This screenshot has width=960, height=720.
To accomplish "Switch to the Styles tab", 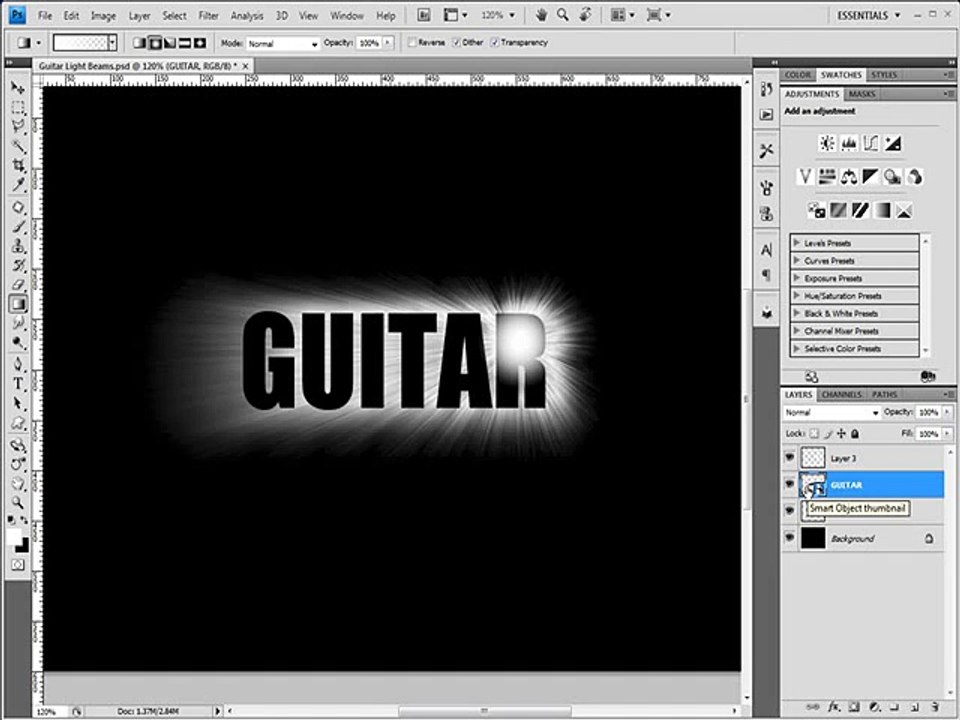I will [884, 75].
